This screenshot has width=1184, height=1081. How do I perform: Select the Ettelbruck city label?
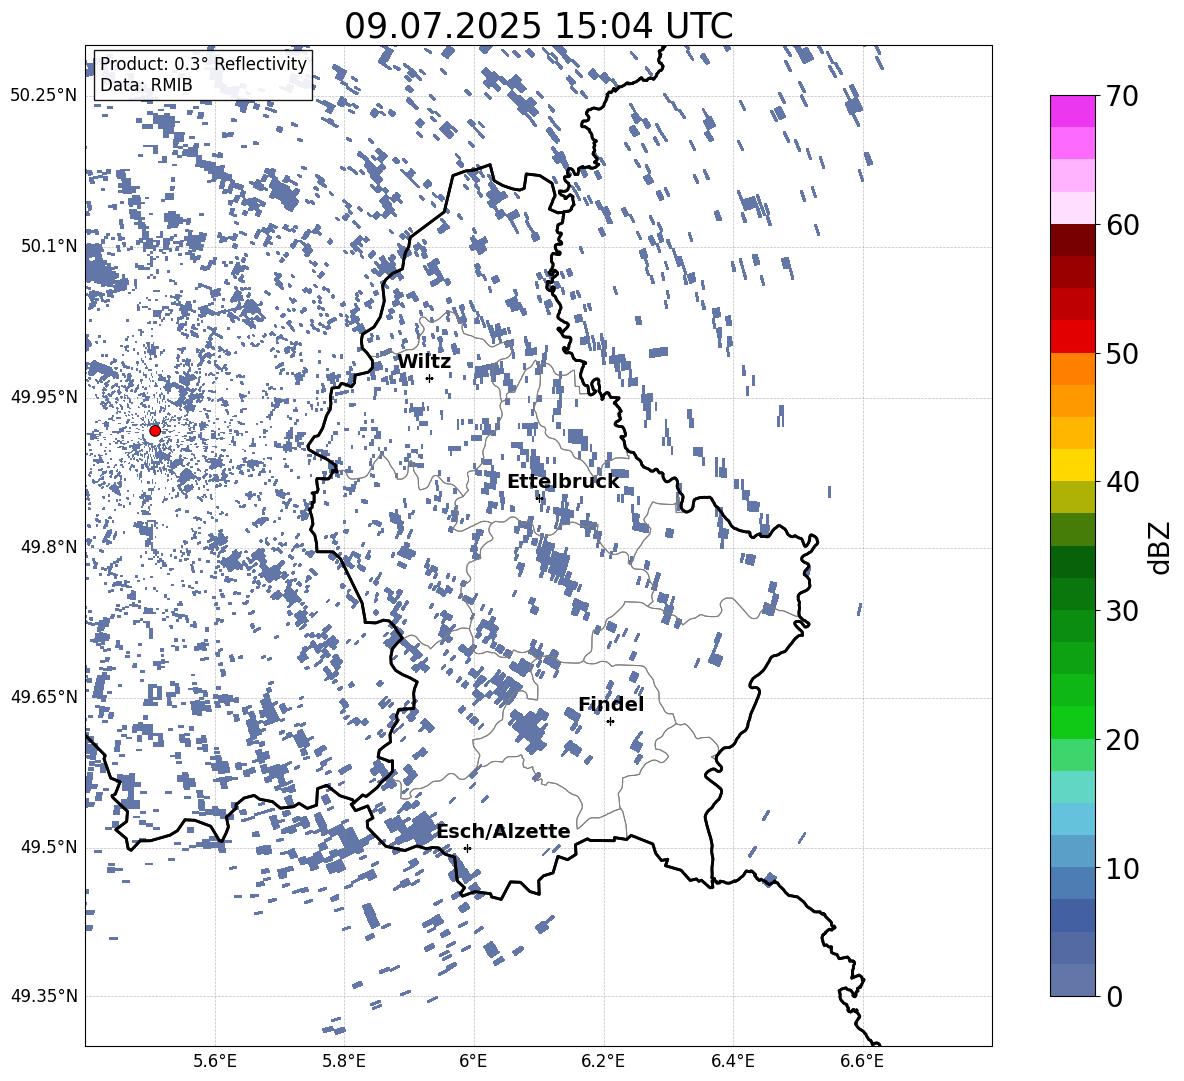pyautogui.click(x=563, y=481)
